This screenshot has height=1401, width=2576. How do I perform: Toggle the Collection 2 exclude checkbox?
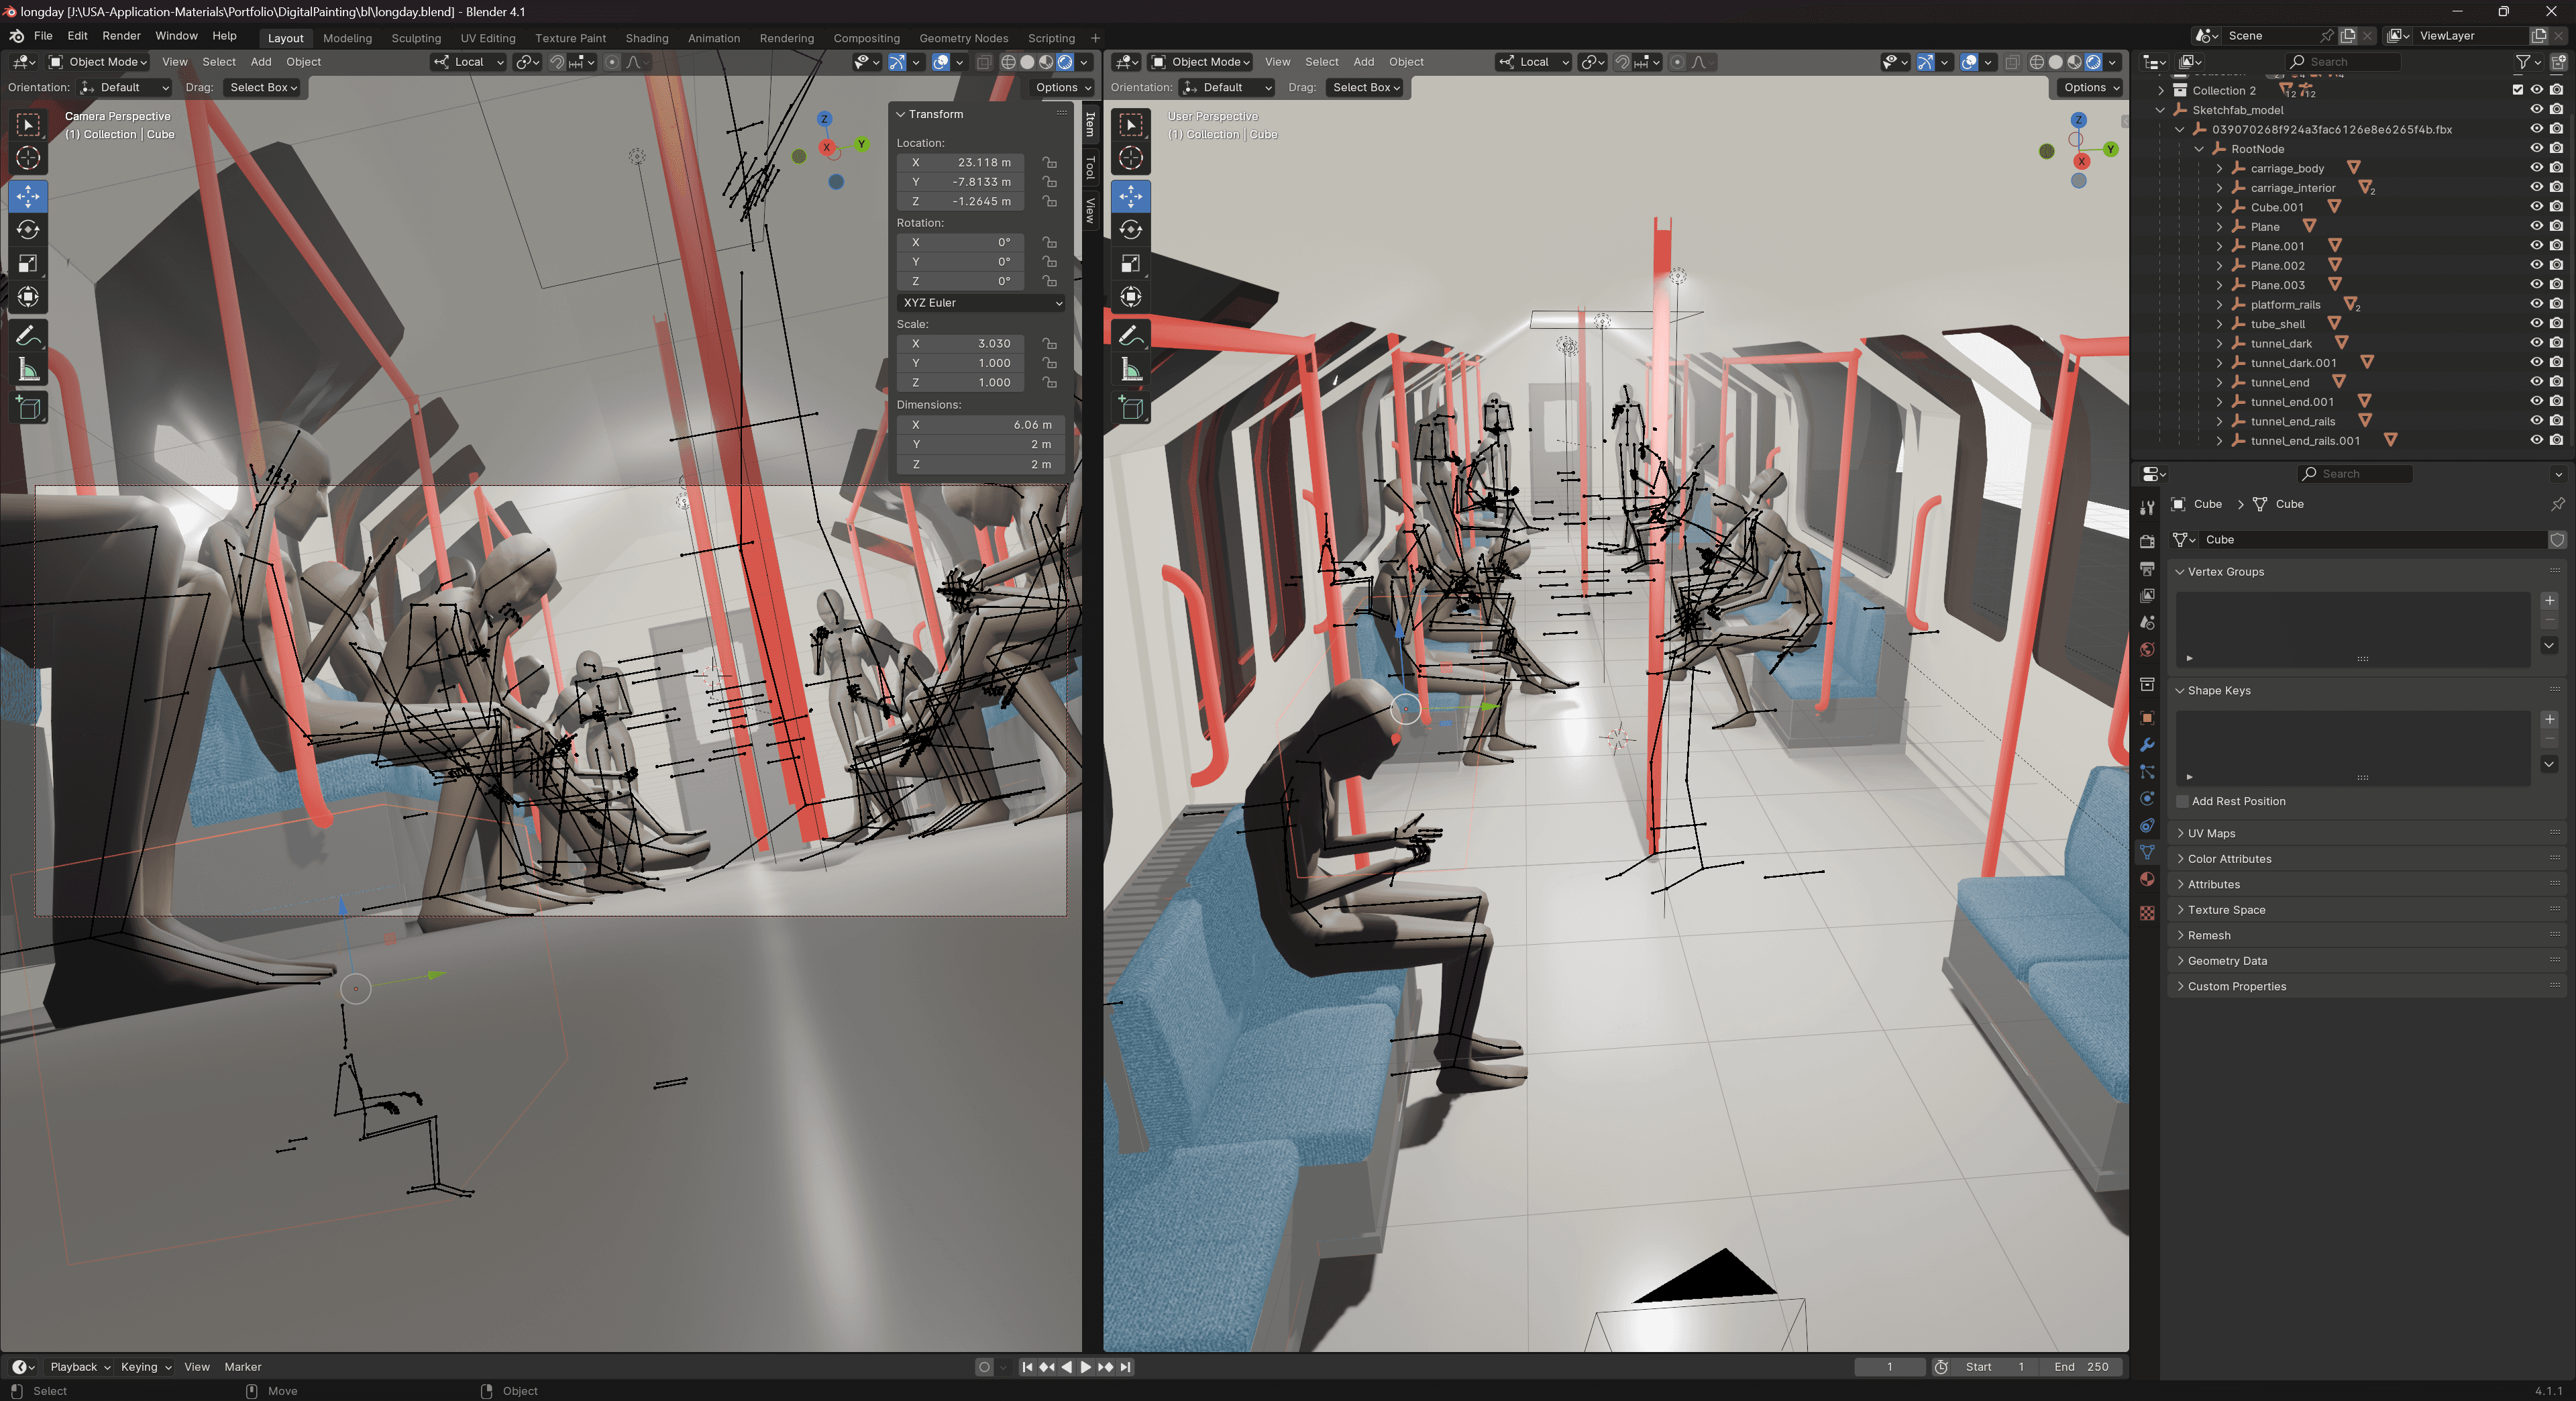point(2517,90)
